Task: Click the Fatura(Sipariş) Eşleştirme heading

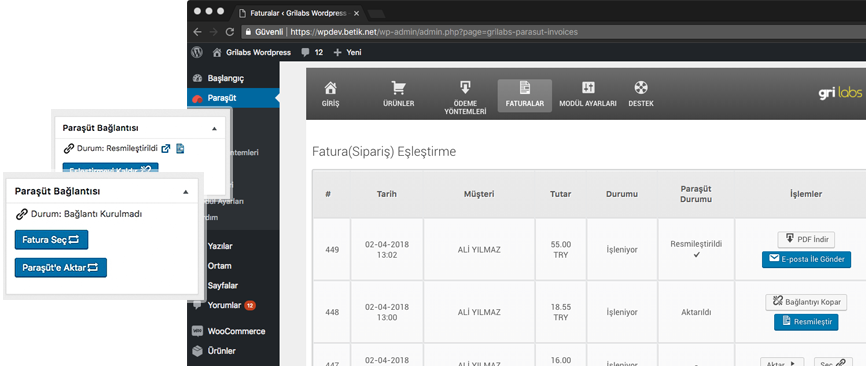Action: coord(384,151)
